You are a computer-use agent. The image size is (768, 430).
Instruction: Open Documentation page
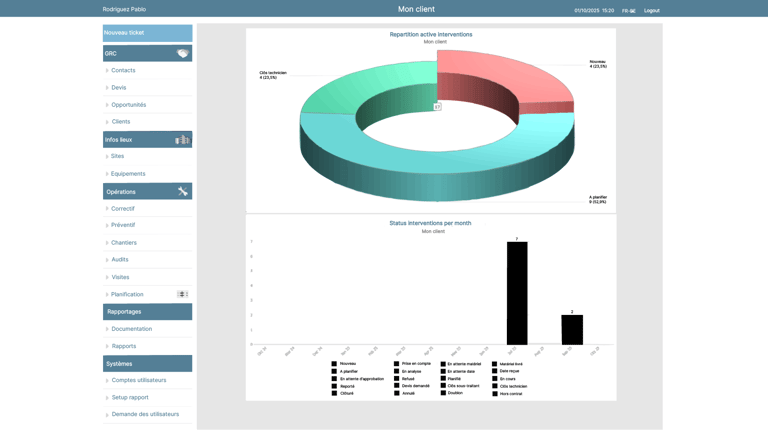[132, 329]
